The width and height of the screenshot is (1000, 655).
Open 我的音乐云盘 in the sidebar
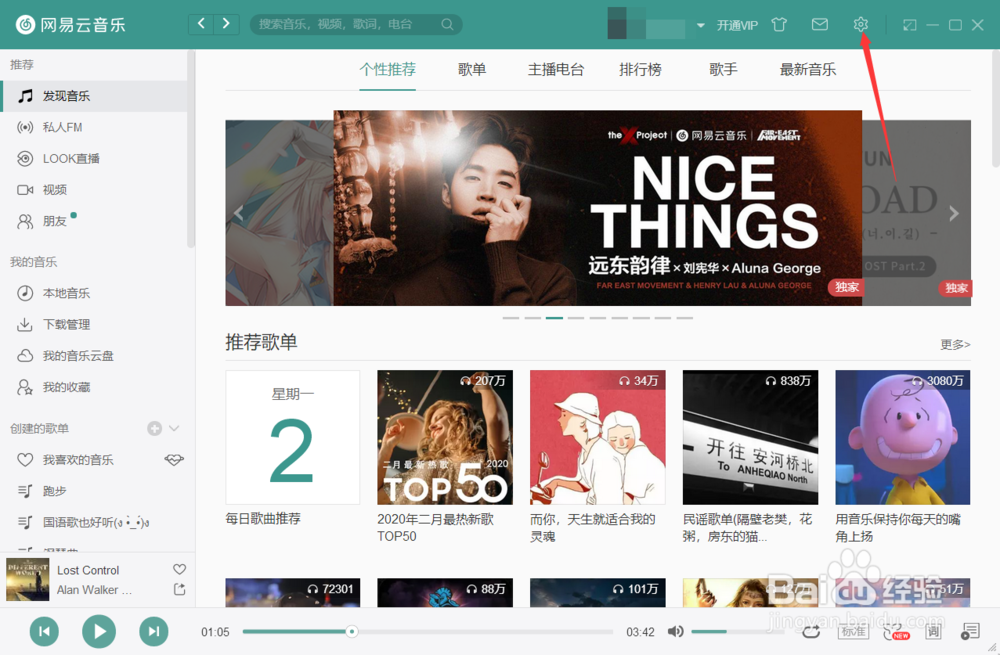(94, 355)
